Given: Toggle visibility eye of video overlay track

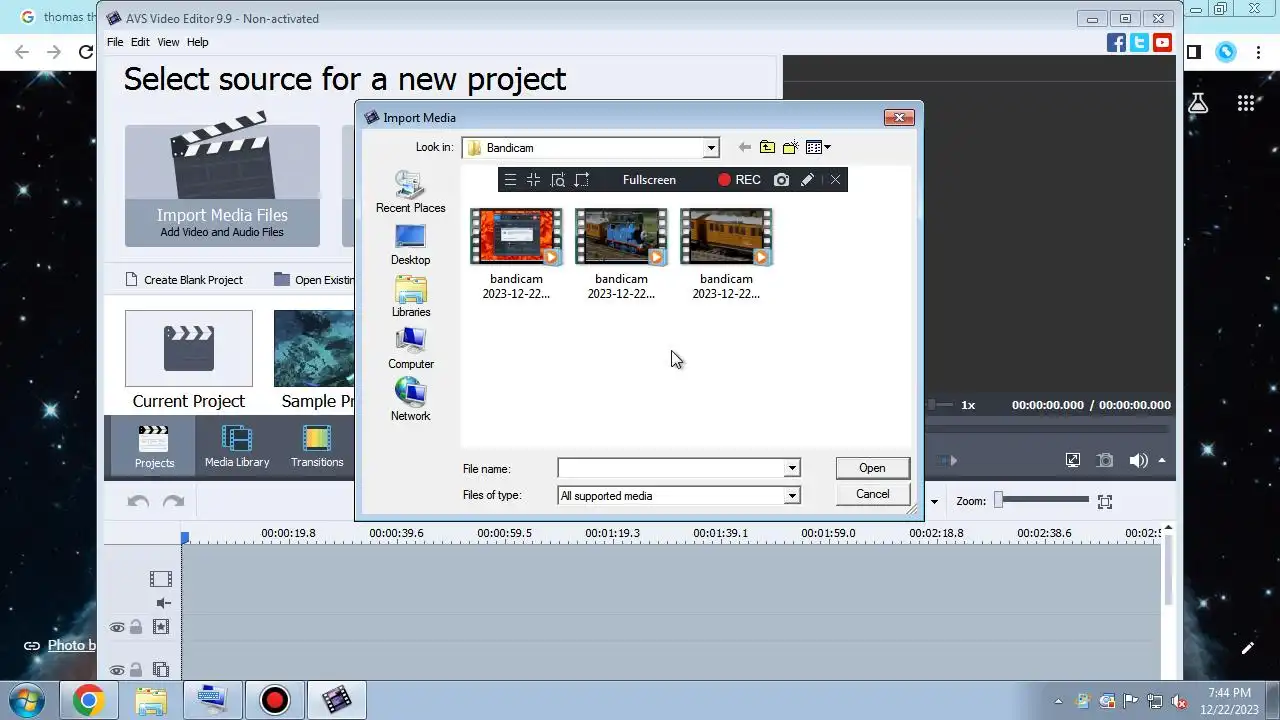Looking at the screenshot, I should 117,670.
